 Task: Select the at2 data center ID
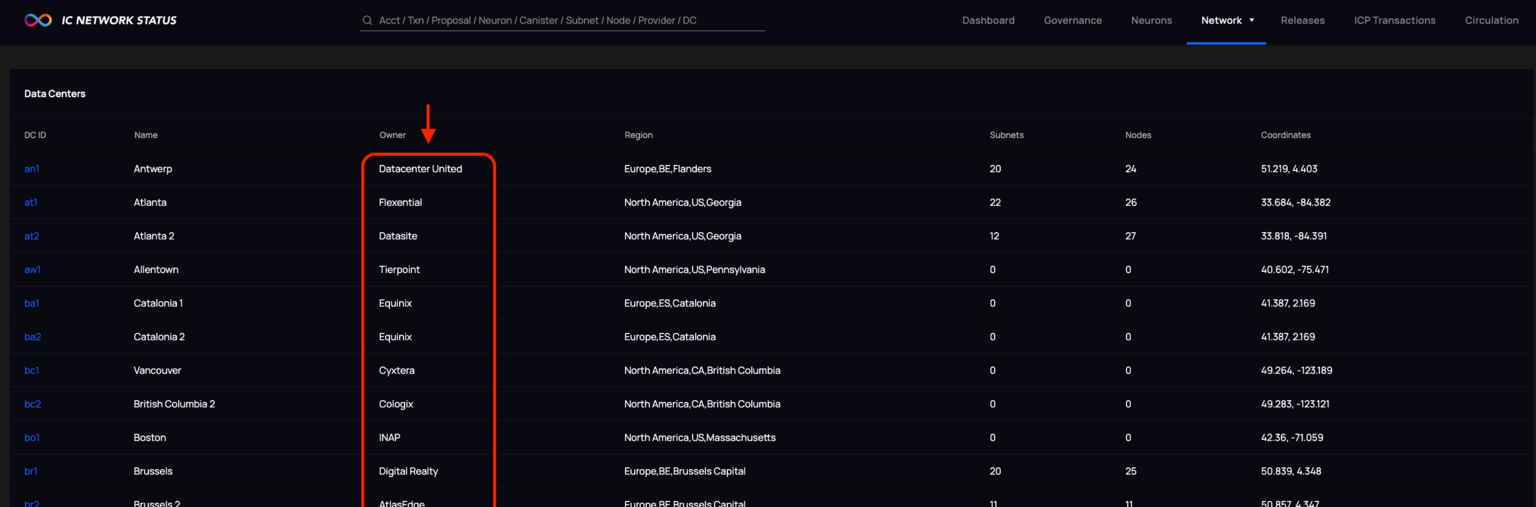click(x=32, y=236)
